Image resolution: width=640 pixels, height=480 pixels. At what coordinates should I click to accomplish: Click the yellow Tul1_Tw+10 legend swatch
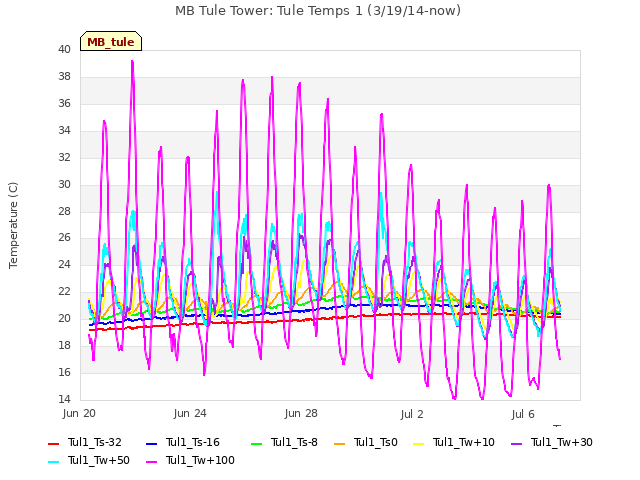click(418, 444)
